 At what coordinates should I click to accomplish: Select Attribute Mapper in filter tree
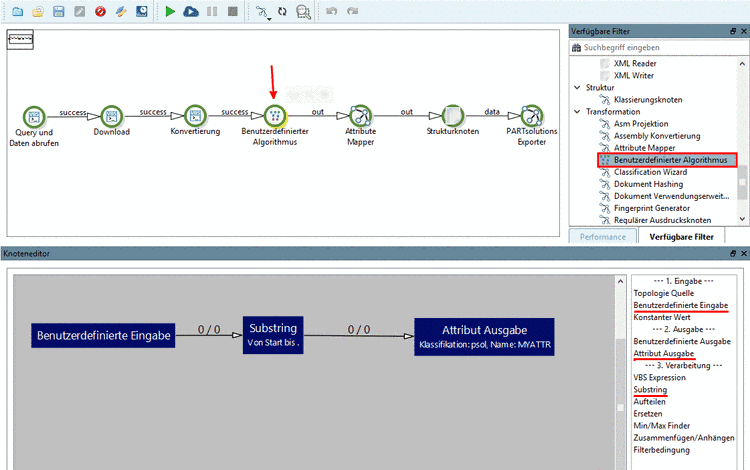coord(644,148)
